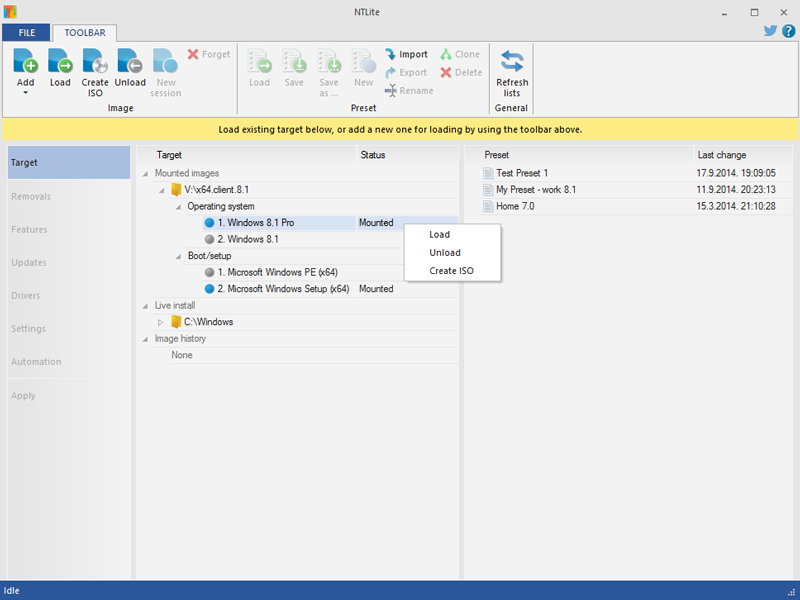Collapse the Operating system node
Screen dimensions: 800x600
click(178, 207)
